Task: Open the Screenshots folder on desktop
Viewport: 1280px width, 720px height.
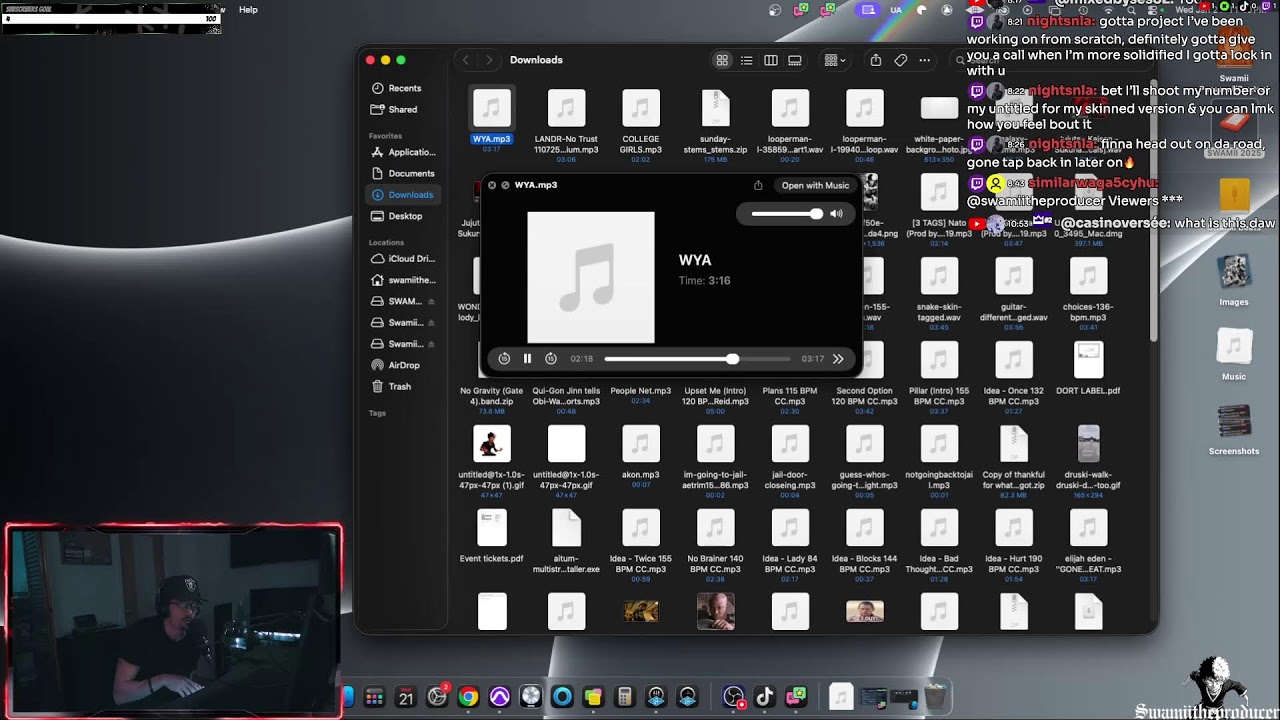Action: click(x=1234, y=429)
